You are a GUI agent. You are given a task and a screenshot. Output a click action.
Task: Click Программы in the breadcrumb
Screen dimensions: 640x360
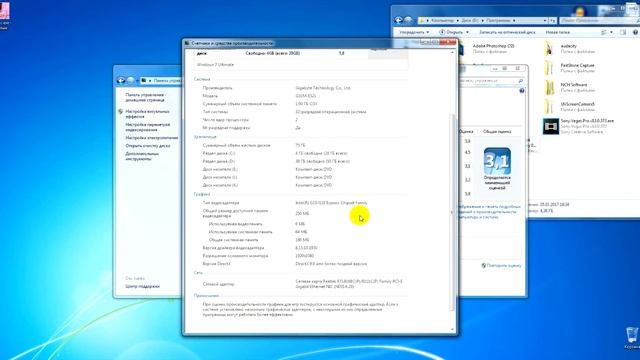[x=498, y=20]
